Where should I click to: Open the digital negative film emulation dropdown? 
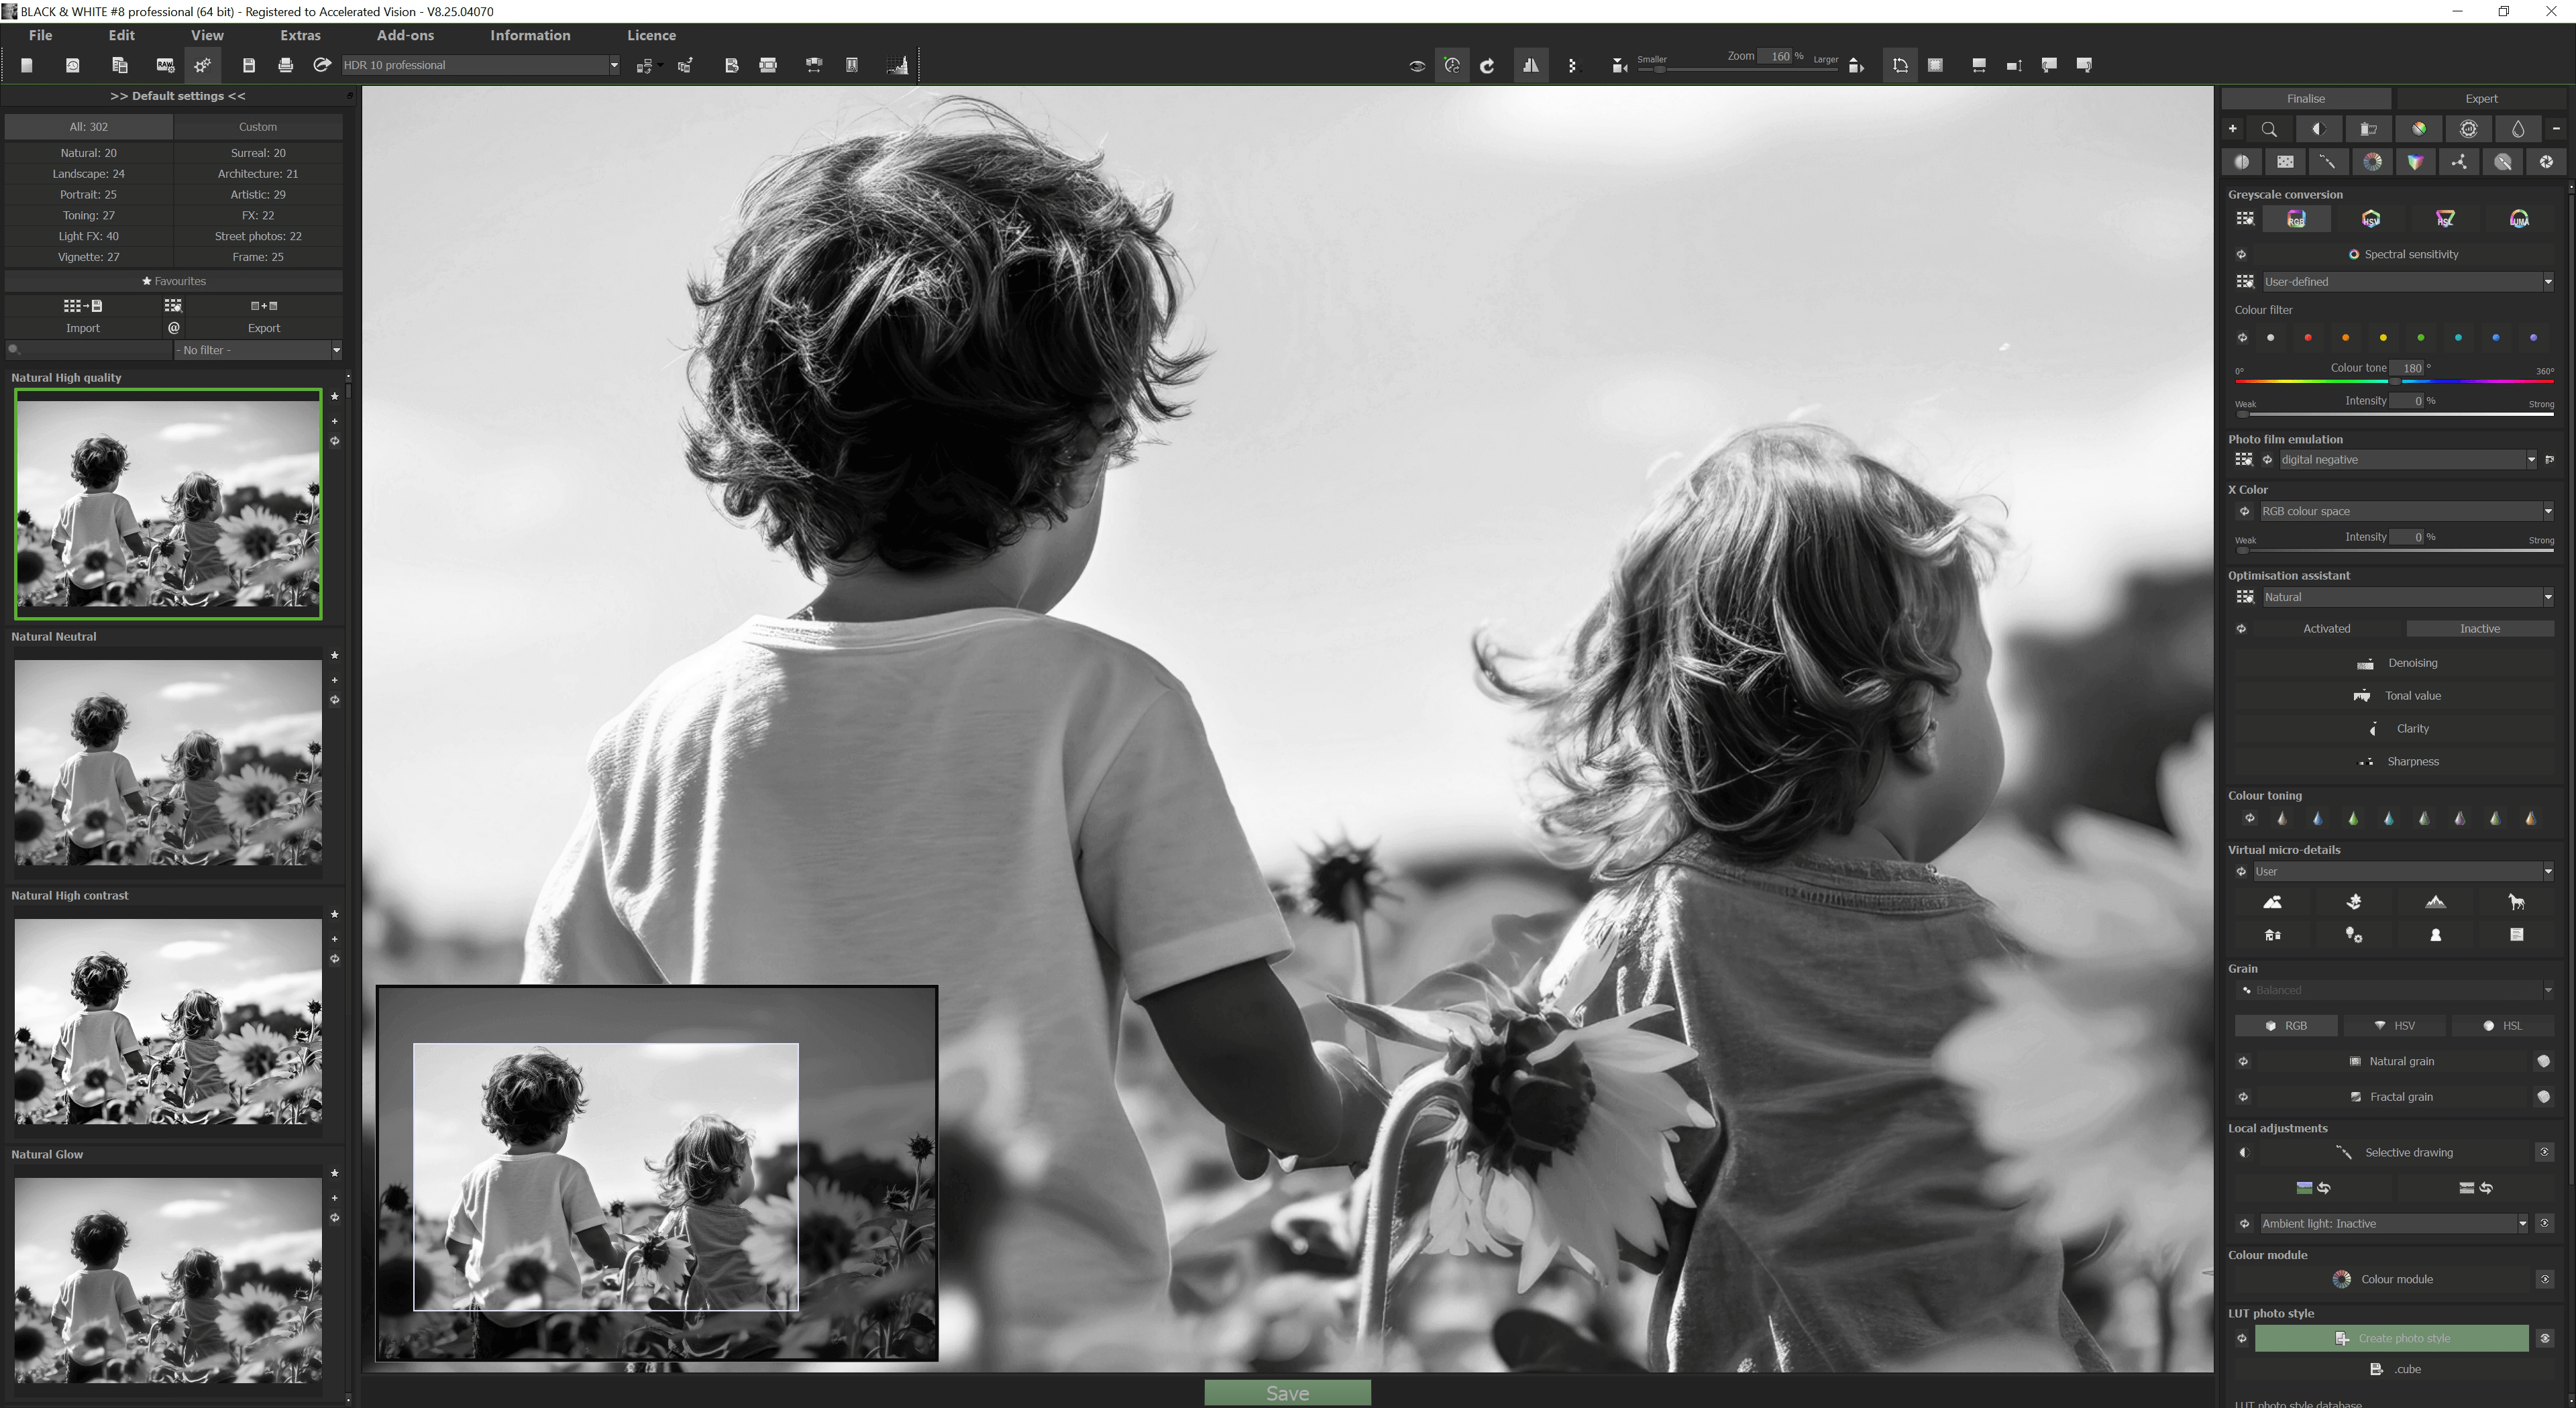[x=2531, y=459]
